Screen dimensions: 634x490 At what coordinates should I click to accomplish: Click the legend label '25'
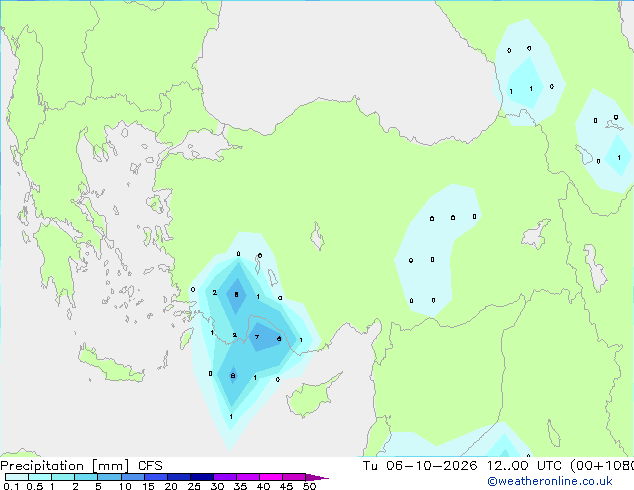coord(194,486)
